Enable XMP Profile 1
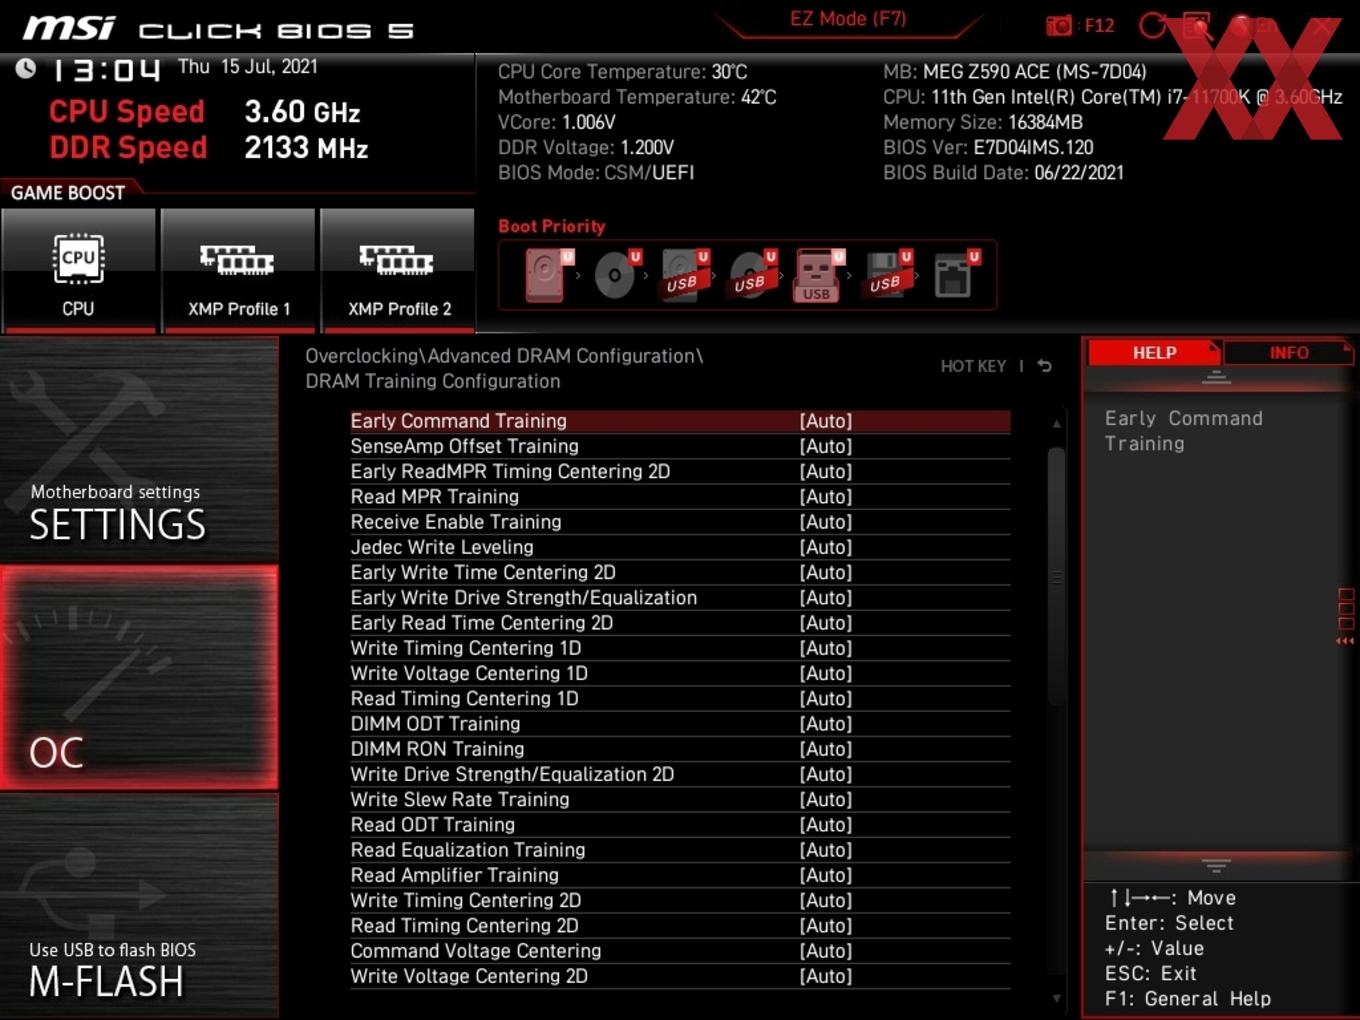The width and height of the screenshot is (1360, 1020). click(x=238, y=270)
